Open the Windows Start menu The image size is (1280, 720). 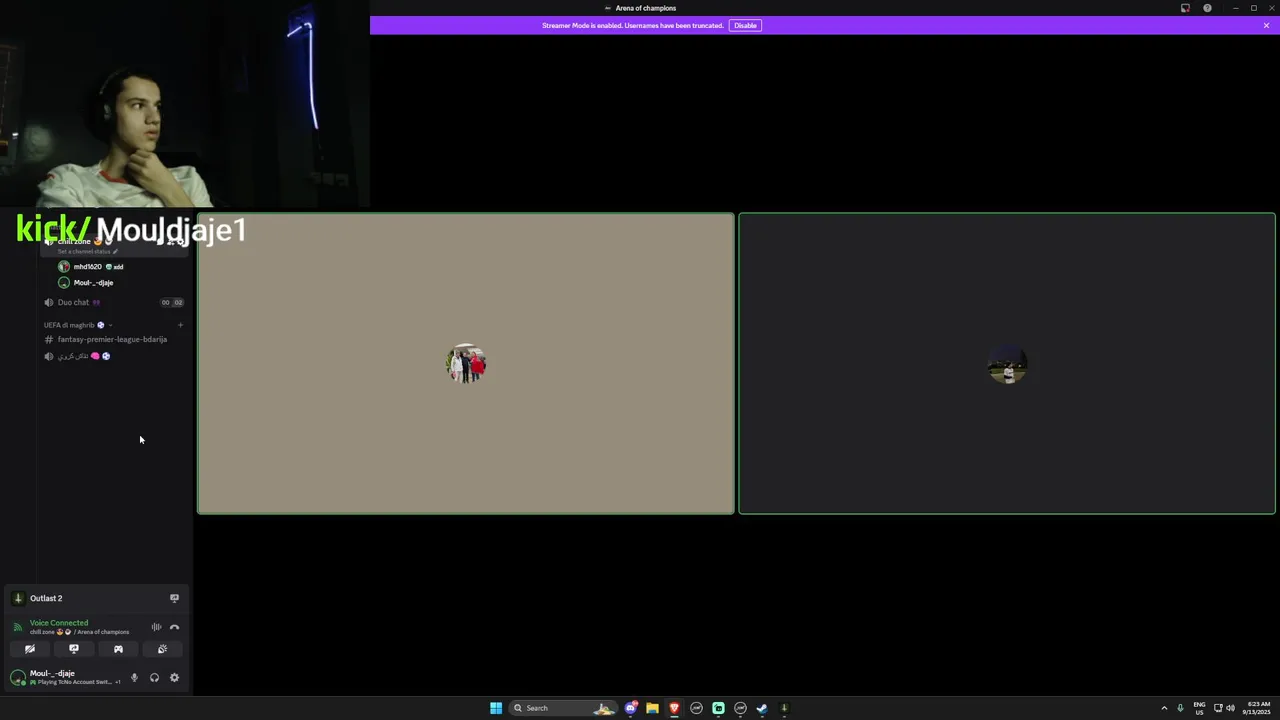coord(496,708)
